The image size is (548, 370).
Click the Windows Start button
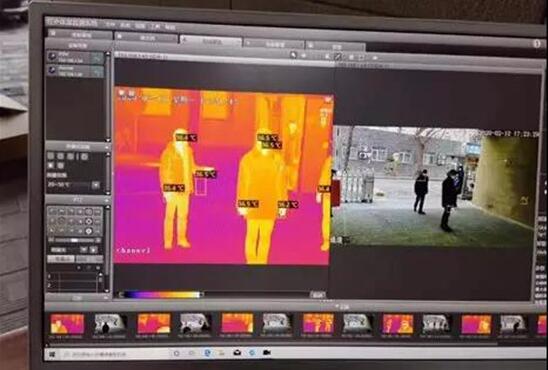pos(52,354)
